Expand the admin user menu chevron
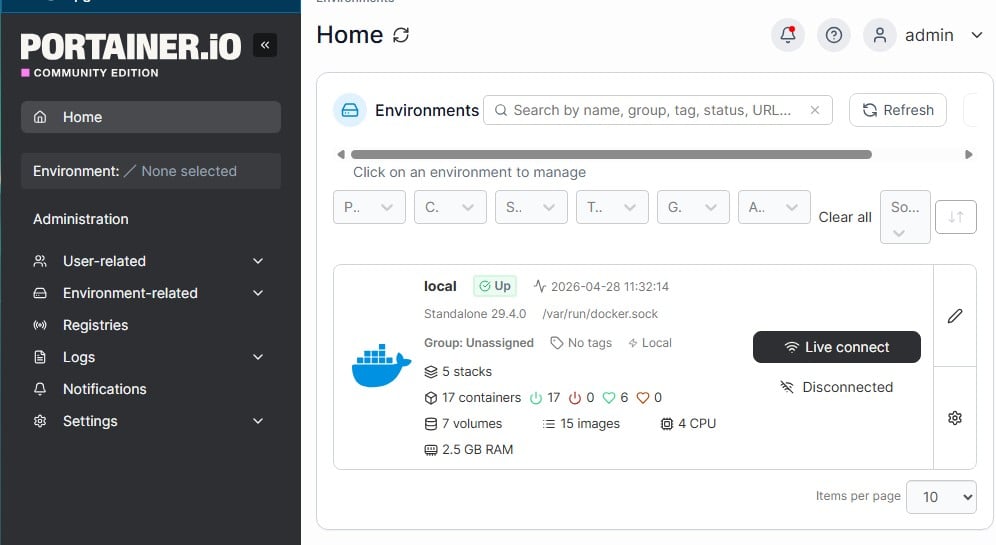This screenshot has height=545, width=996. (977, 35)
